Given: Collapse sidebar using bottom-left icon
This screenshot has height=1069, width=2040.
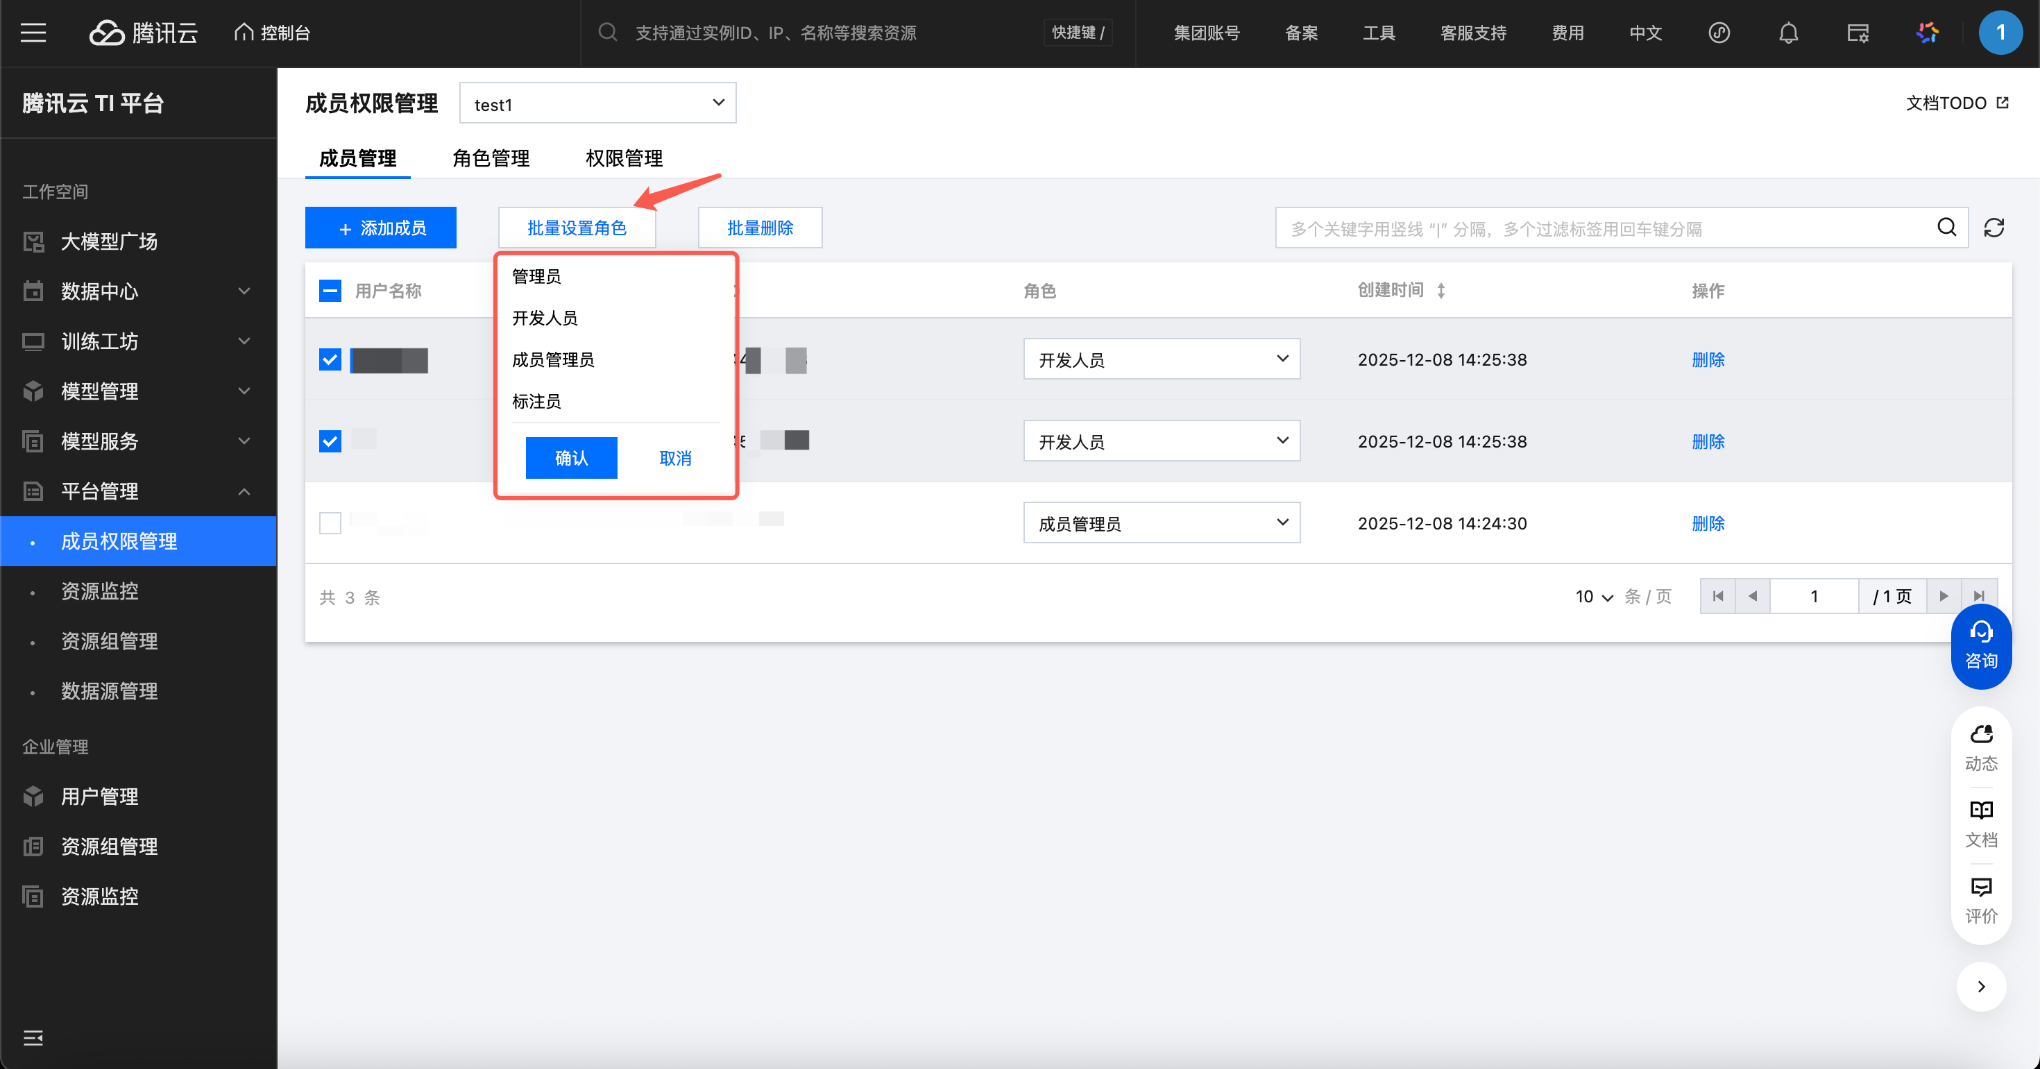Looking at the screenshot, I should (x=33, y=1038).
